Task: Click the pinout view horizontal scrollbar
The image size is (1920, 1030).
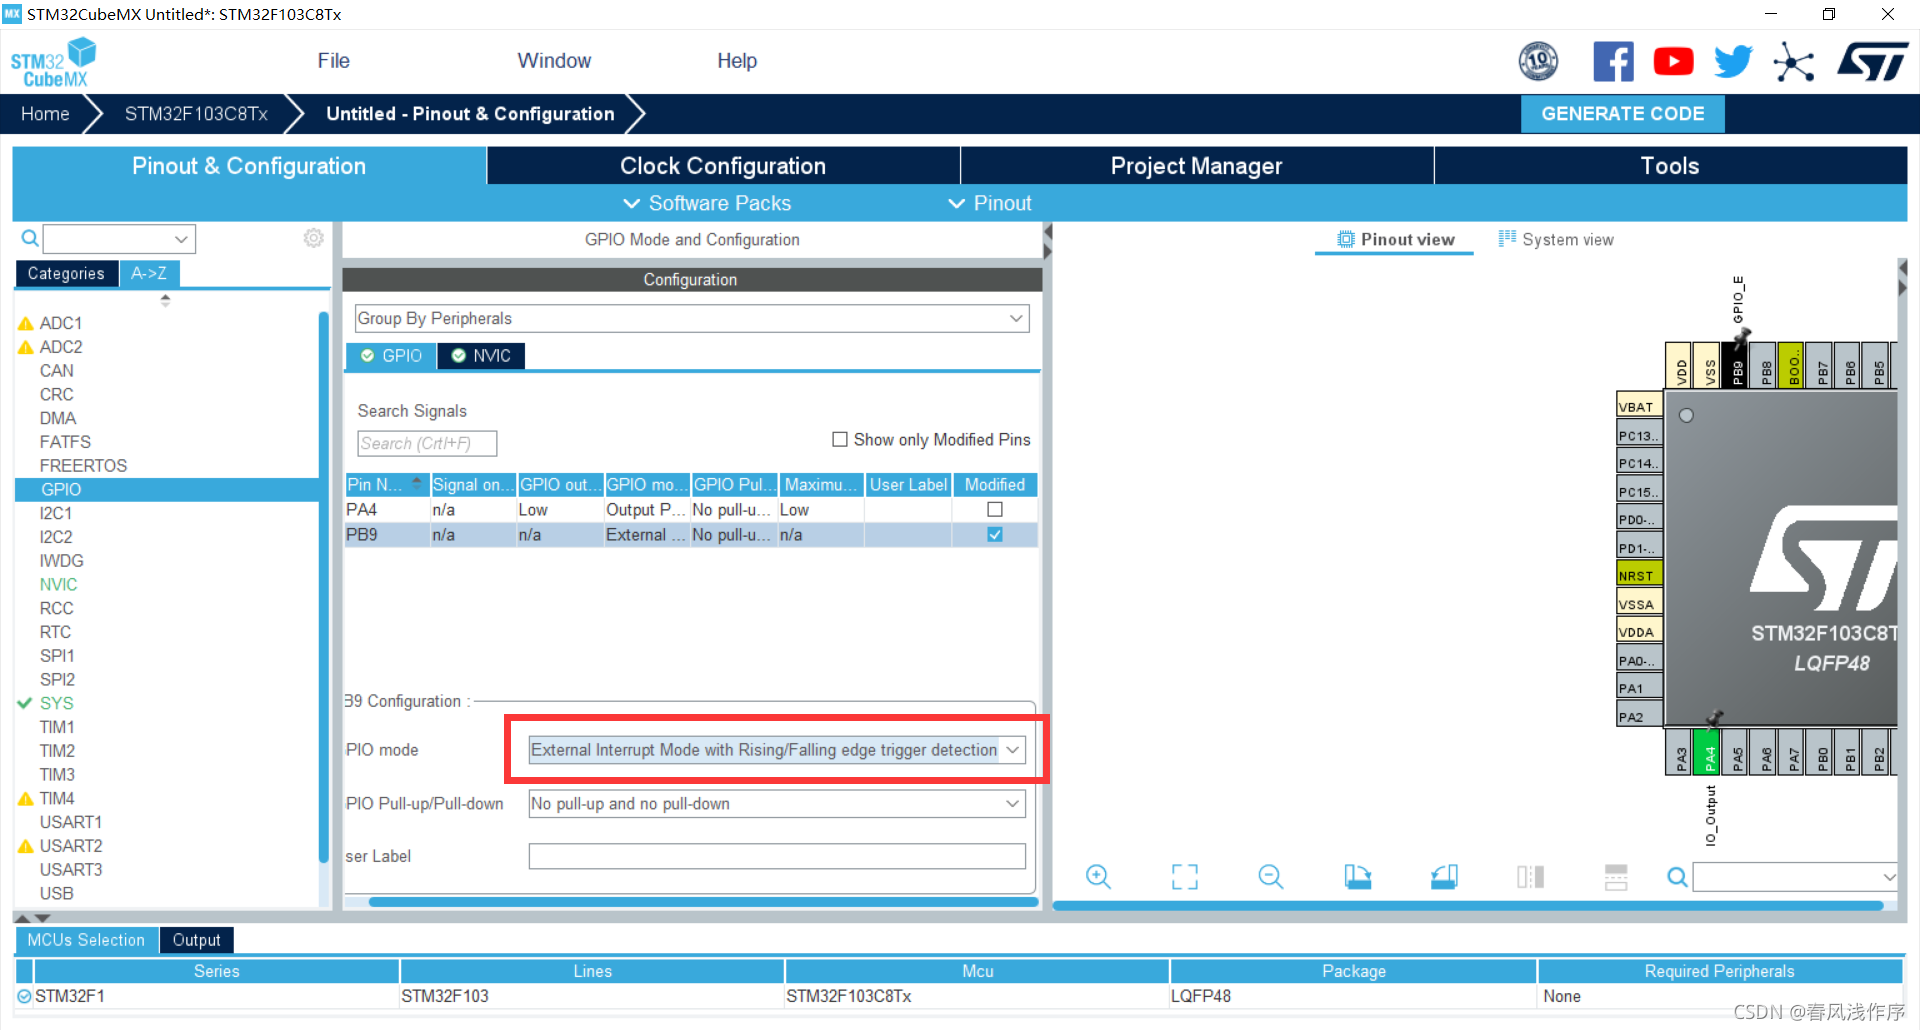Action: pos(1468,906)
